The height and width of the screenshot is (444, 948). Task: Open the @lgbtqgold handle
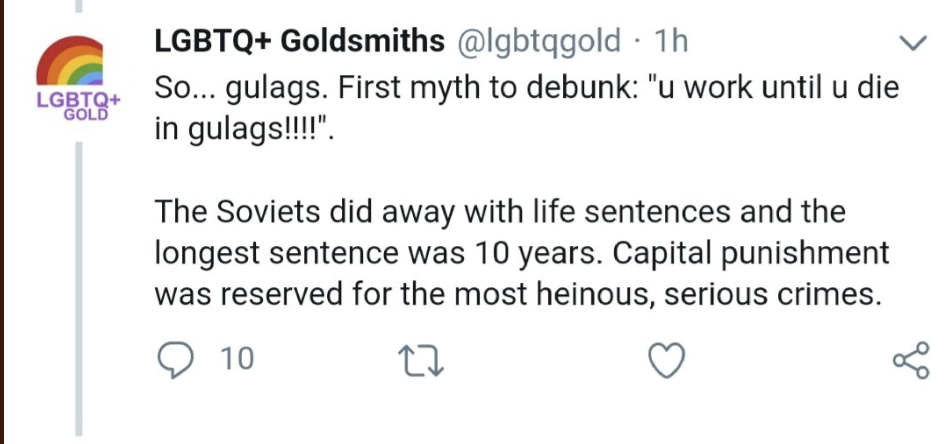point(539,42)
